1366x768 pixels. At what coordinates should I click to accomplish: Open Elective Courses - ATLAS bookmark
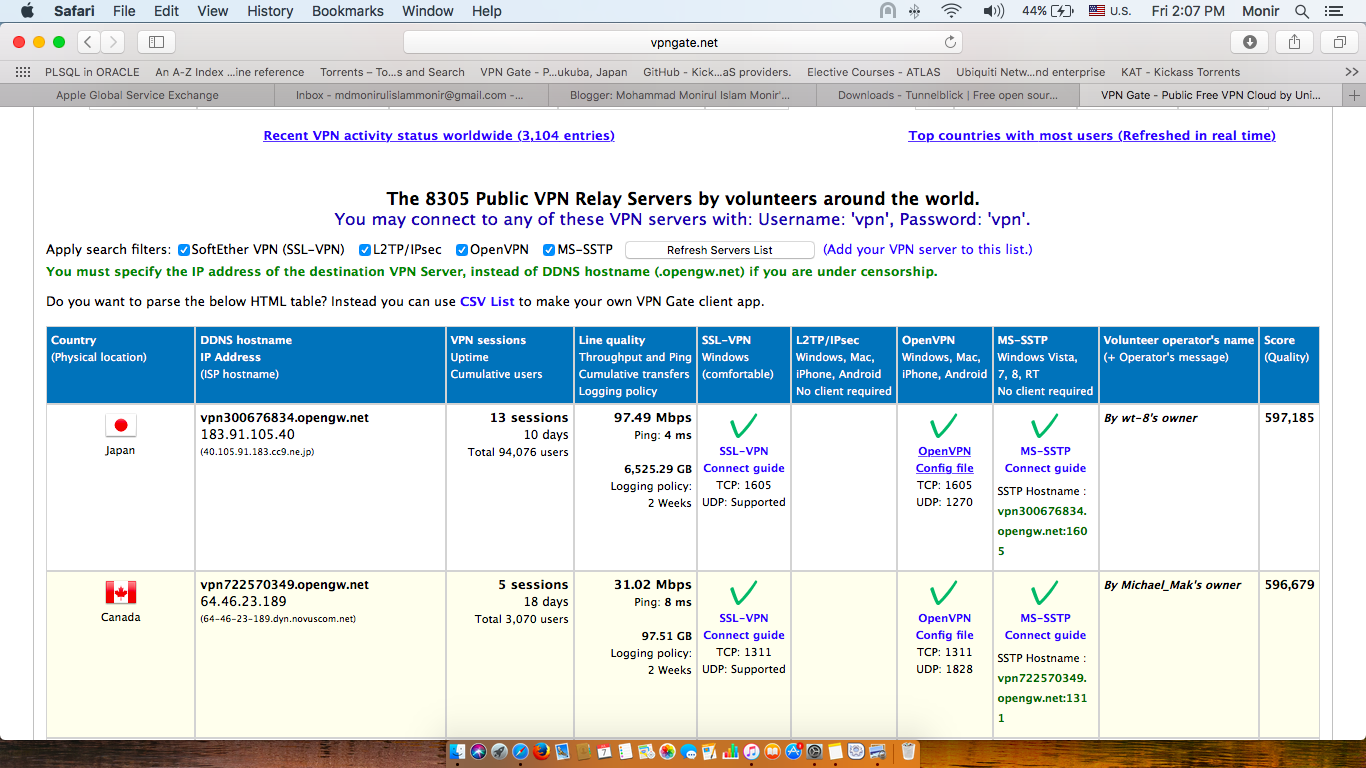(x=874, y=72)
